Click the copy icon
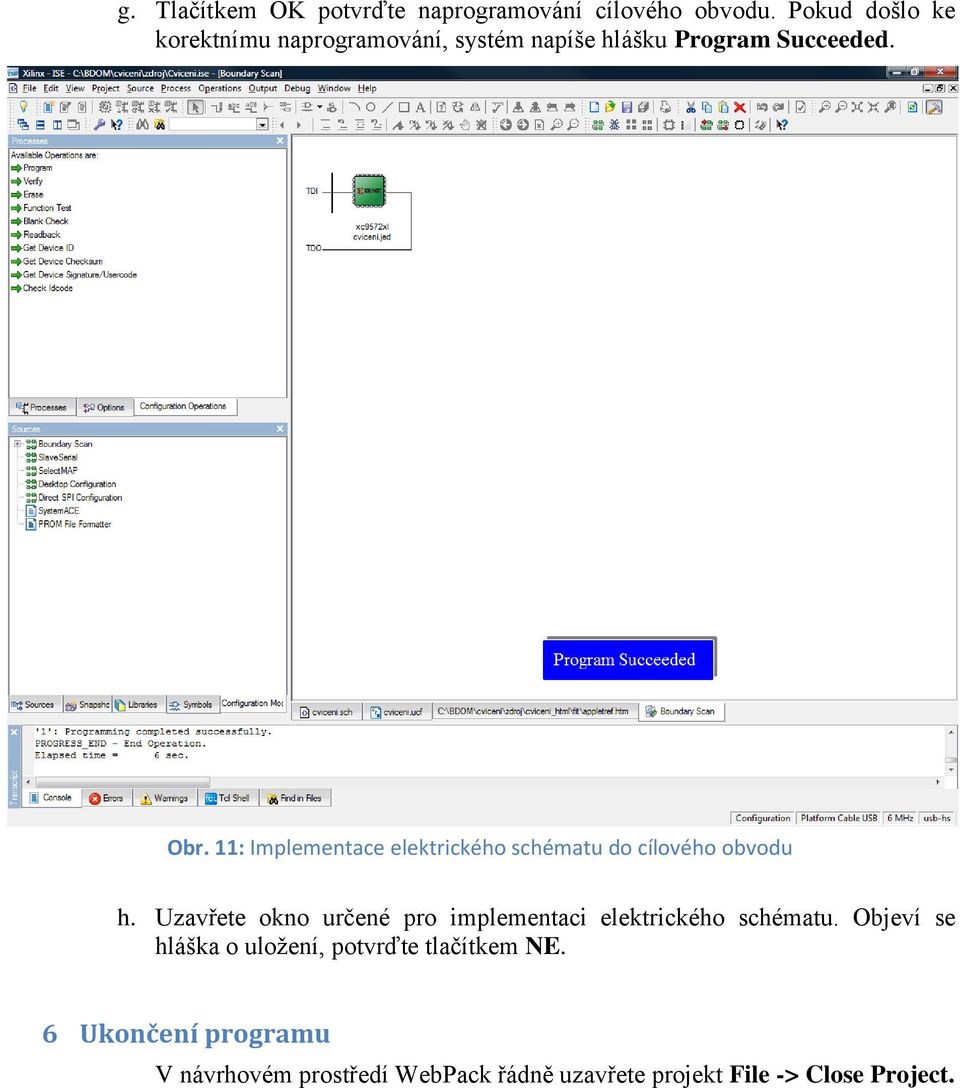 click(707, 107)
